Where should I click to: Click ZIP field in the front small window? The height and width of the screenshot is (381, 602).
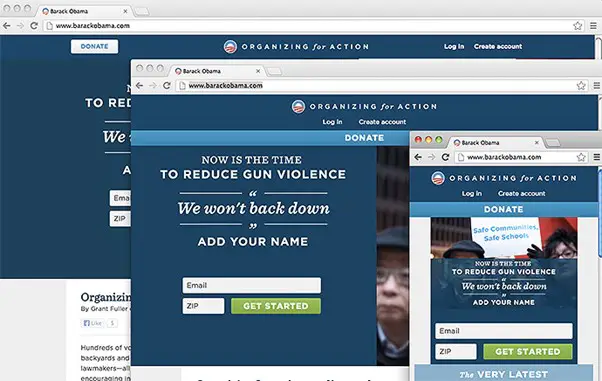[456, 351]
